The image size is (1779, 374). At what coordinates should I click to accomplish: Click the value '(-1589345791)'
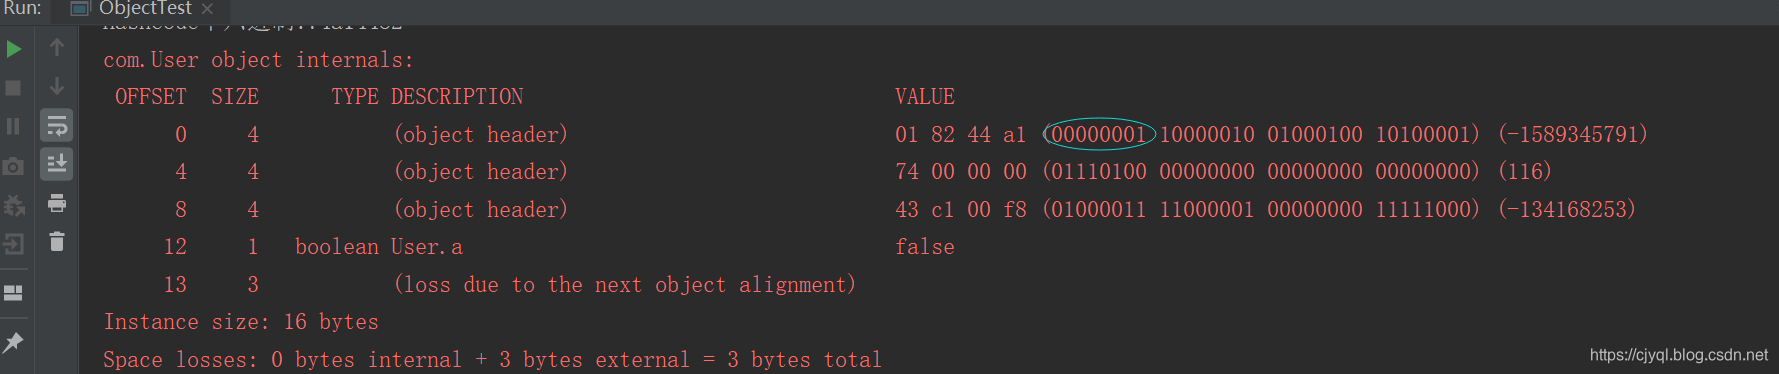click(x=1573, y=134)
